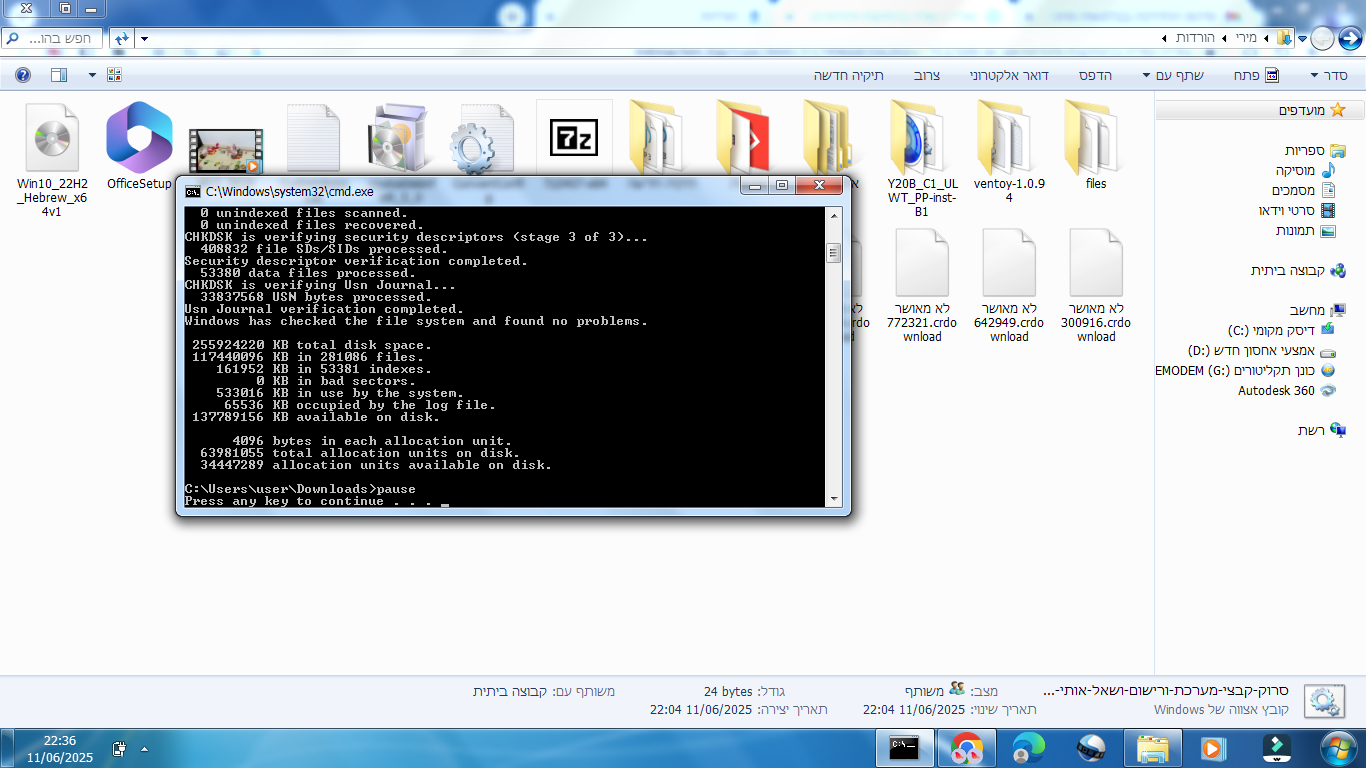The image size is (1366, 768).
Task: Click the change view icon in the toolbar
Action: tap(114, 75)
